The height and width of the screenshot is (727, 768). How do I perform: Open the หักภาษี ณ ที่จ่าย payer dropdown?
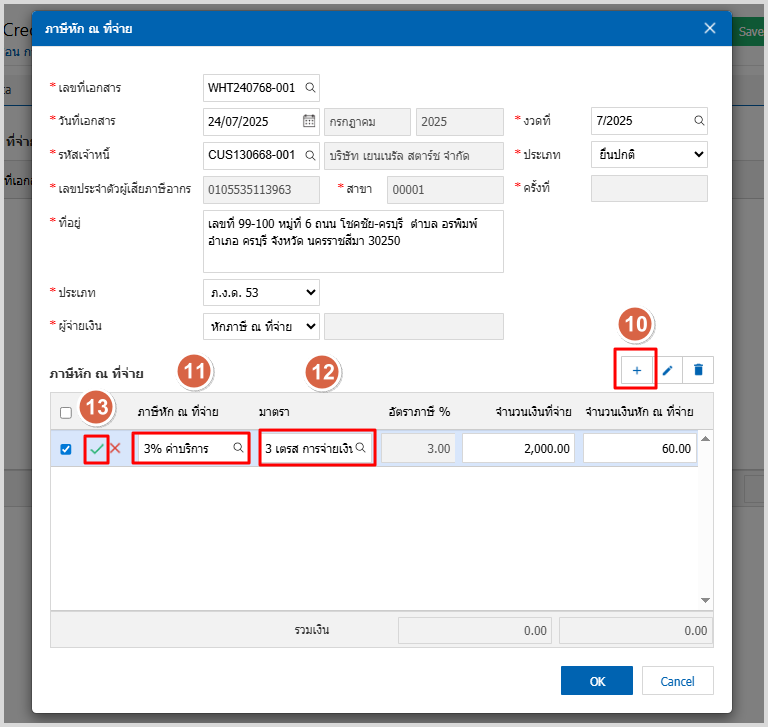pyautogui.click(x=260, y=326)
